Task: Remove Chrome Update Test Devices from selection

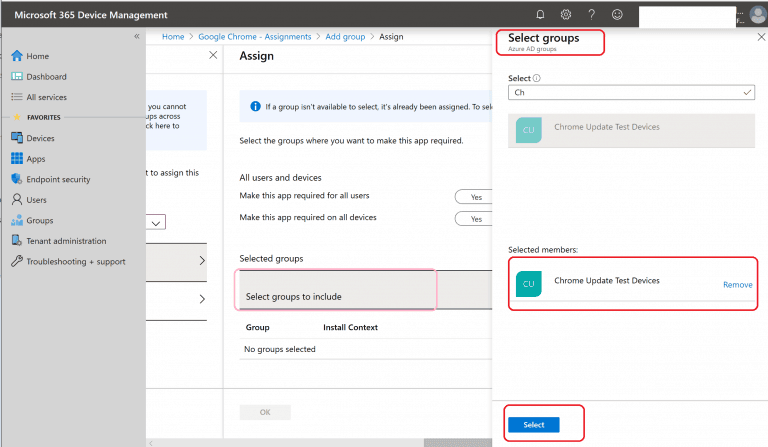Action: [738, 284]
